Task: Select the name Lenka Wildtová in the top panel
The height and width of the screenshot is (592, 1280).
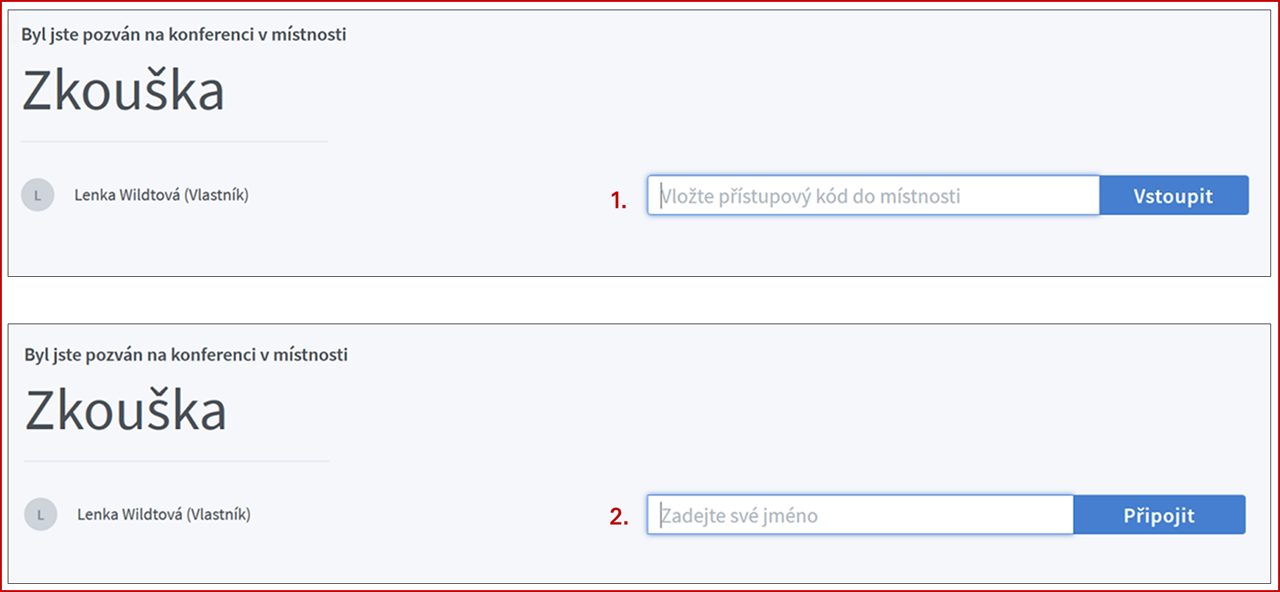Action: 127,195
